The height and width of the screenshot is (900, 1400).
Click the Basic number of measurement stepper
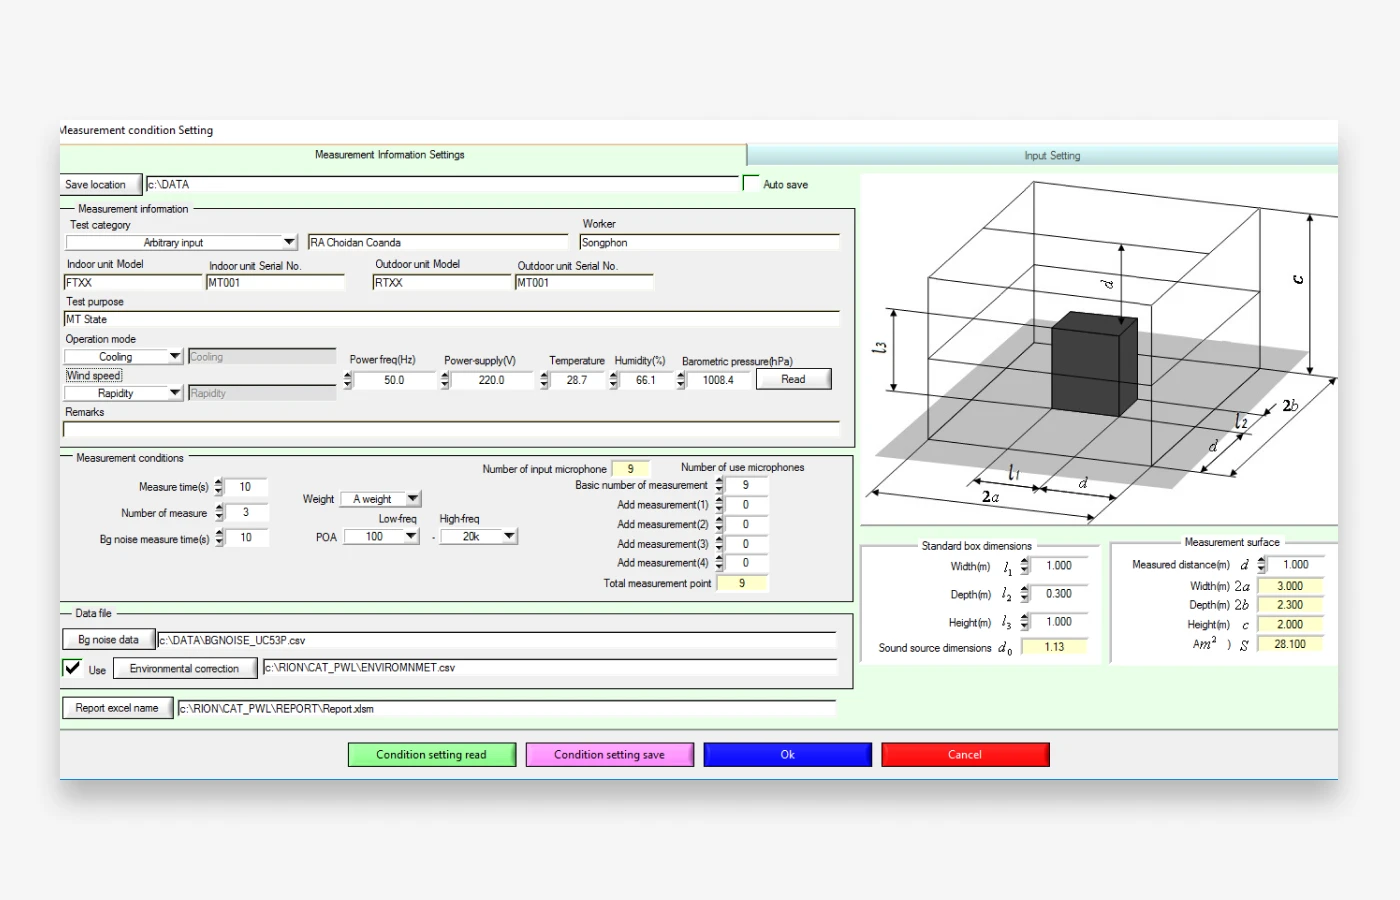coord(719,485)
